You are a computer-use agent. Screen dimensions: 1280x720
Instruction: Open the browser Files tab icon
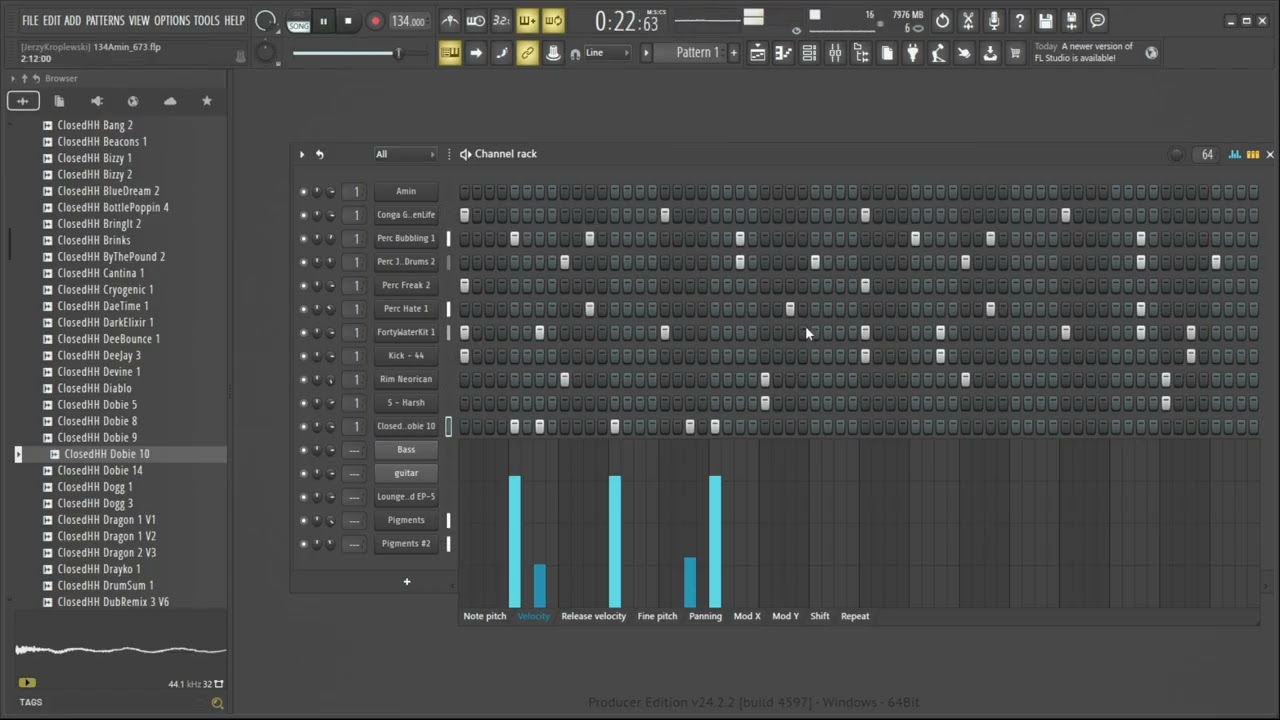pos(59,101)
